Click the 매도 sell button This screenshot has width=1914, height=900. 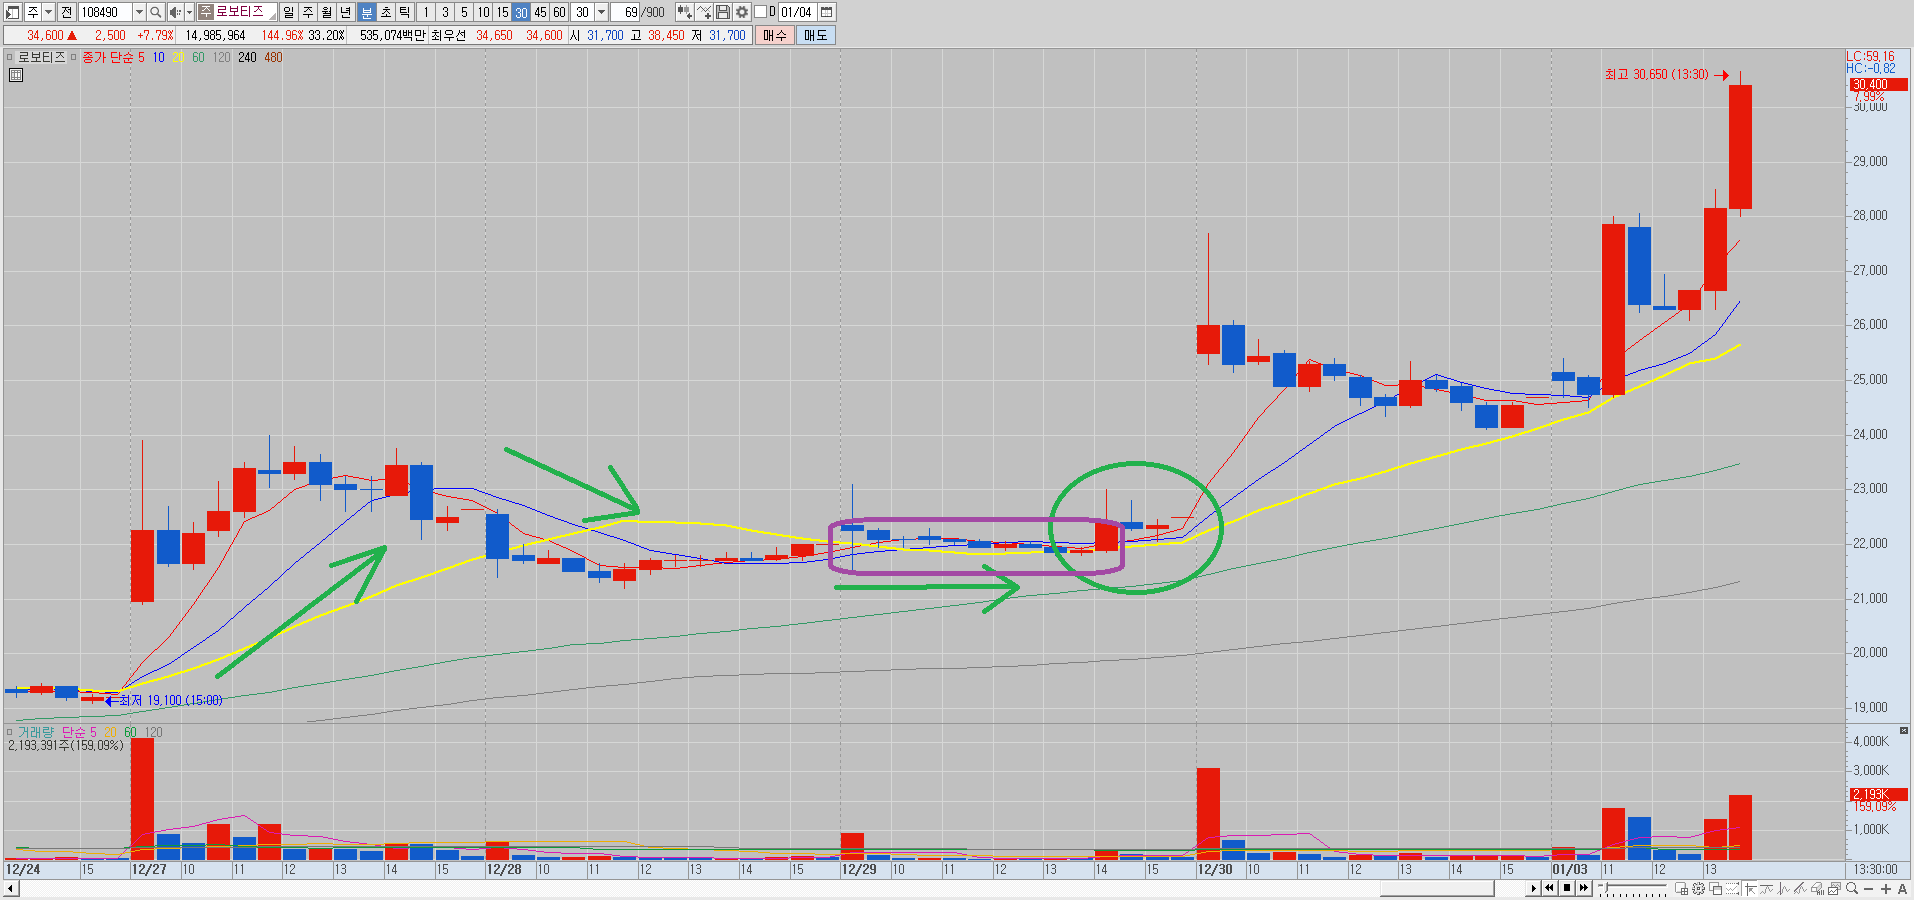[816, 35]
